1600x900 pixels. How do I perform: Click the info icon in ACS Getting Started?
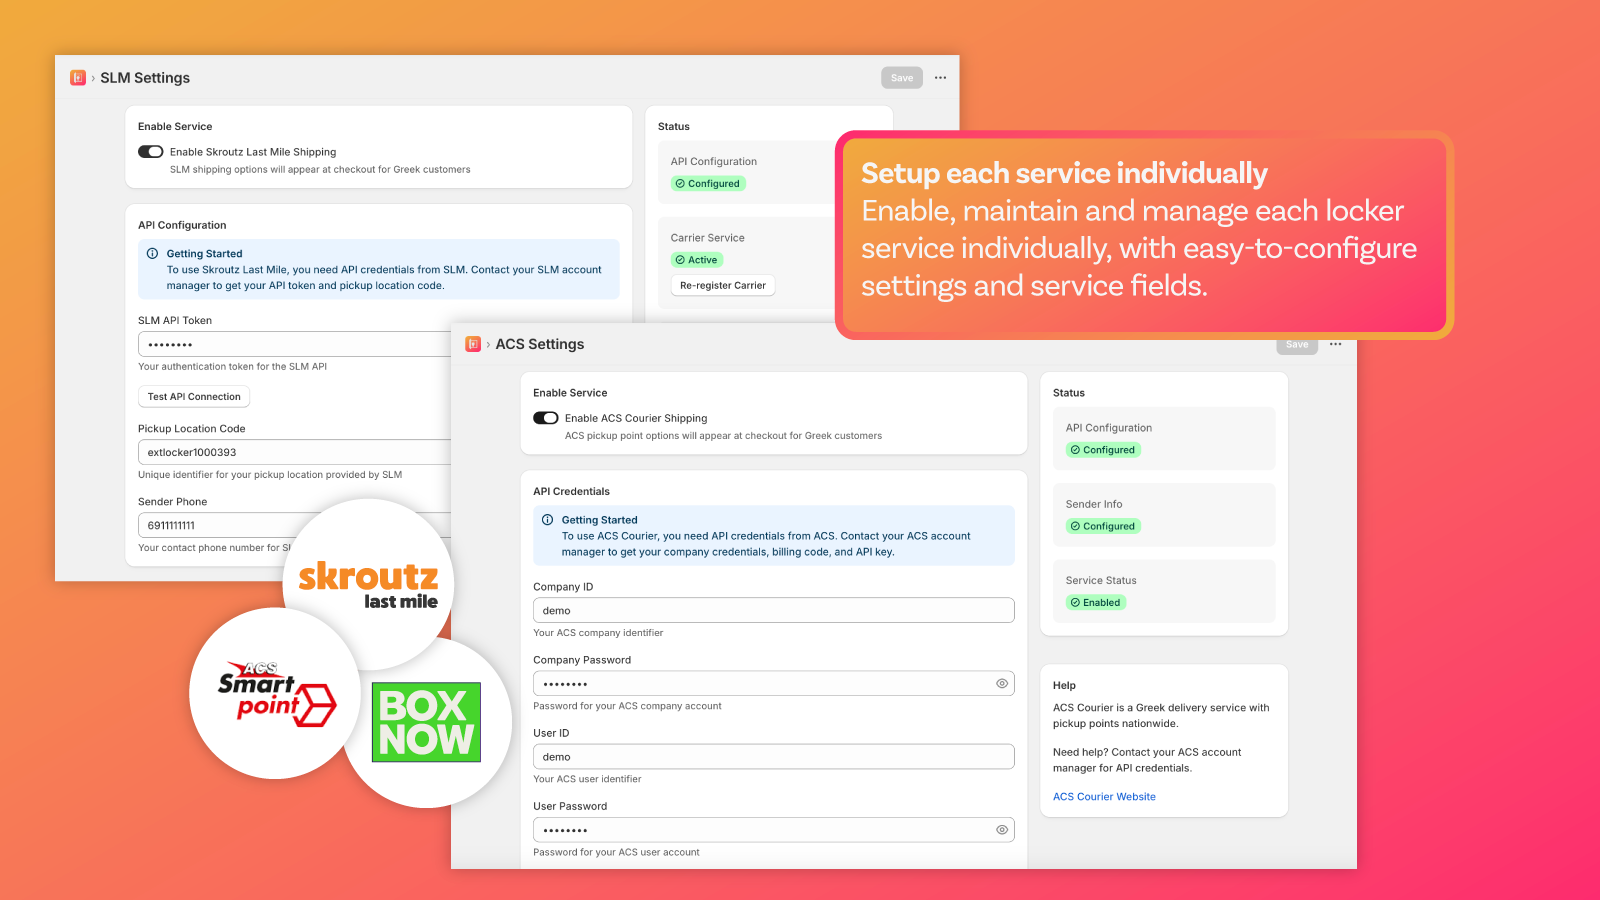coord(548,520)
